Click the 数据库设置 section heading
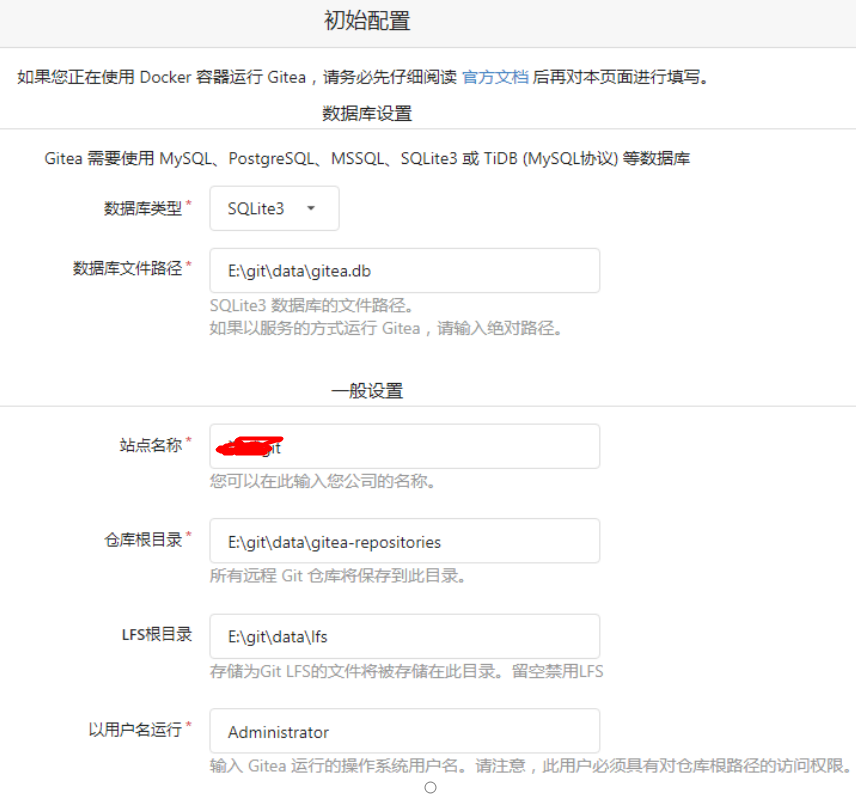The image size is (856, 797). pos(367,114)
